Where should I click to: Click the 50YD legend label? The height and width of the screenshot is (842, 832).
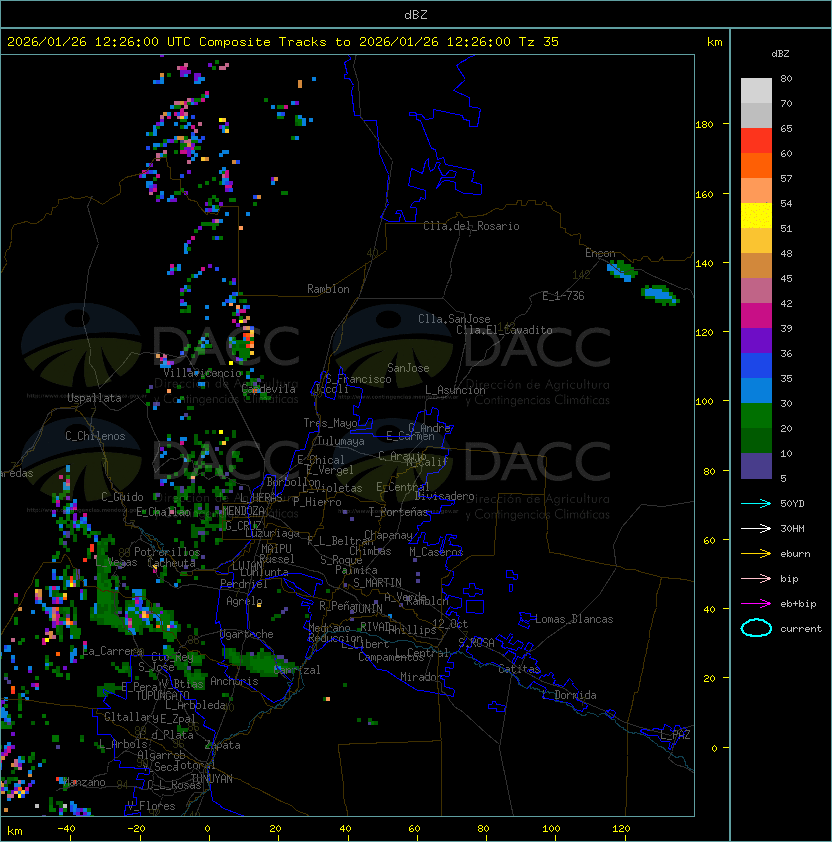click(792, 503)
